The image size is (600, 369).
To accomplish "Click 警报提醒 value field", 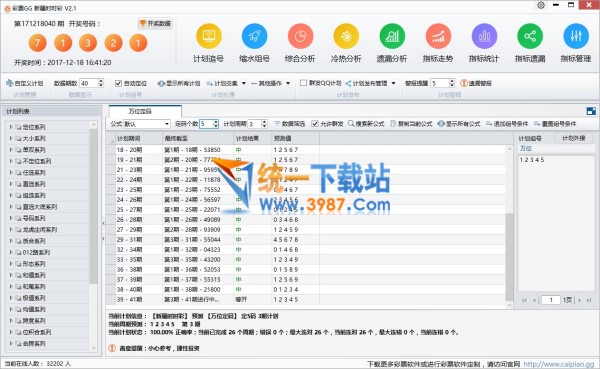I will [x=440, y=83].
